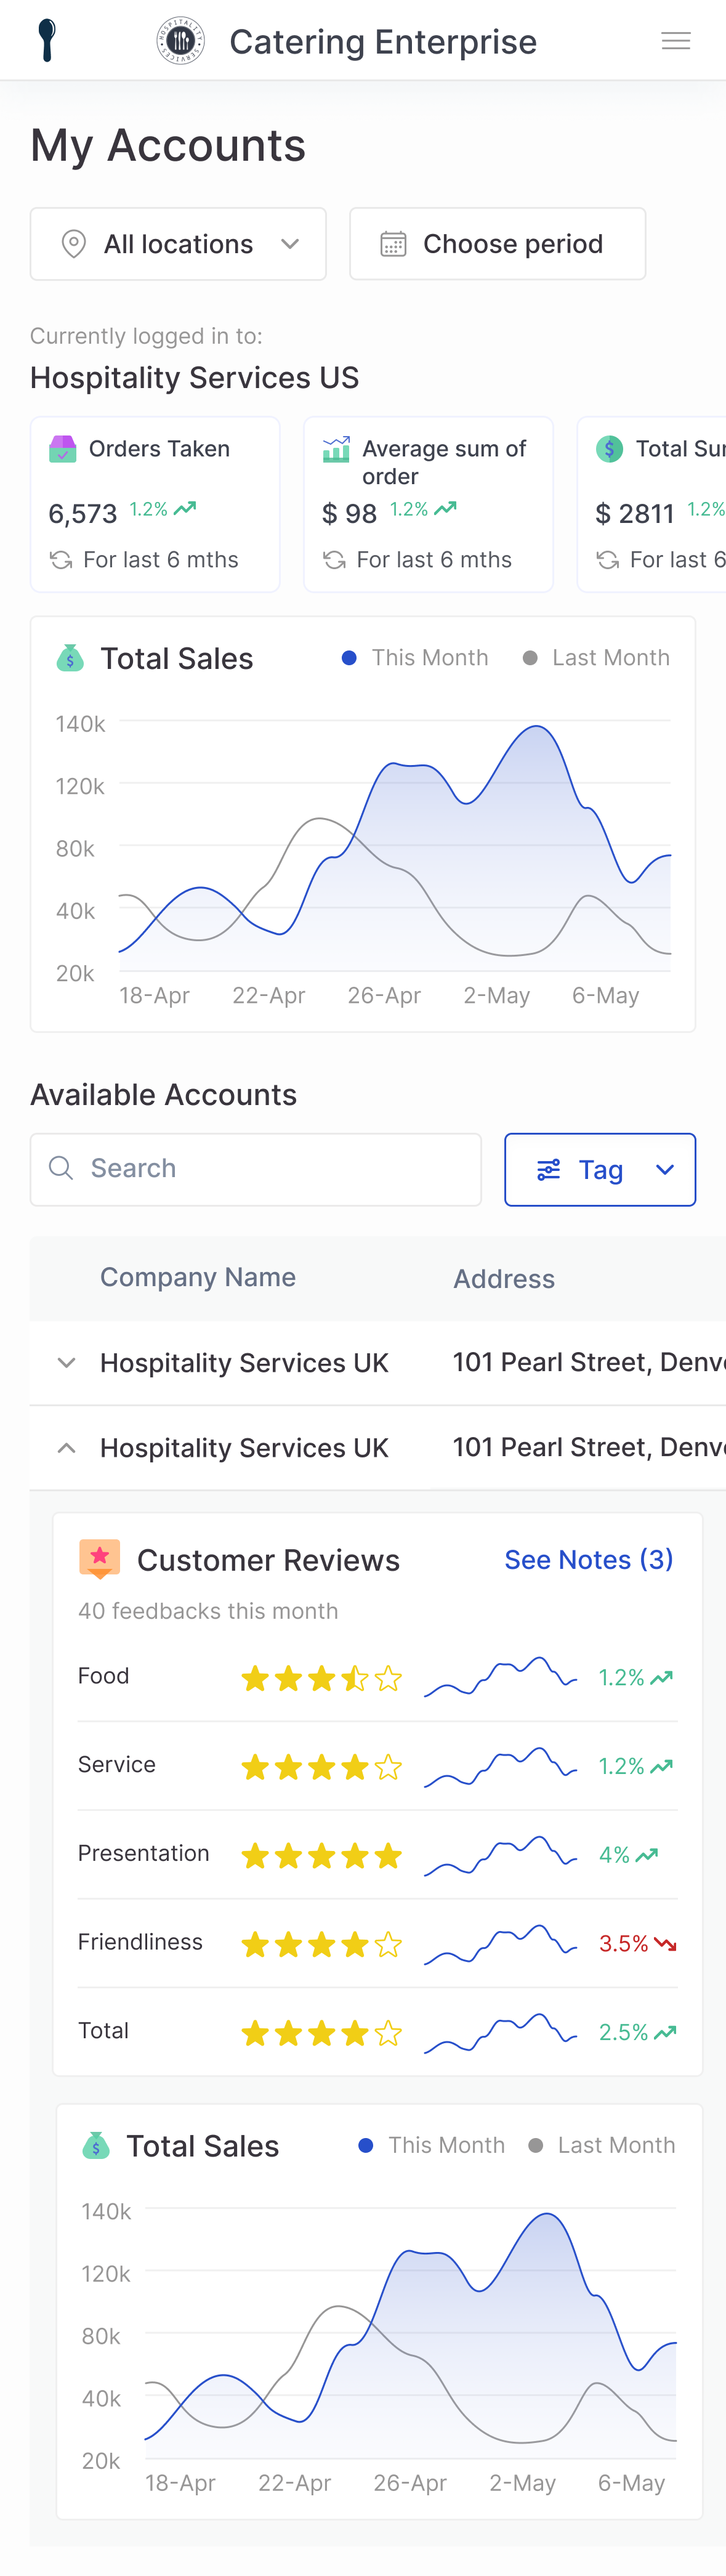Click the Average sum refresh icon
The image size is (726, 2576).
(x=334, y=560)
